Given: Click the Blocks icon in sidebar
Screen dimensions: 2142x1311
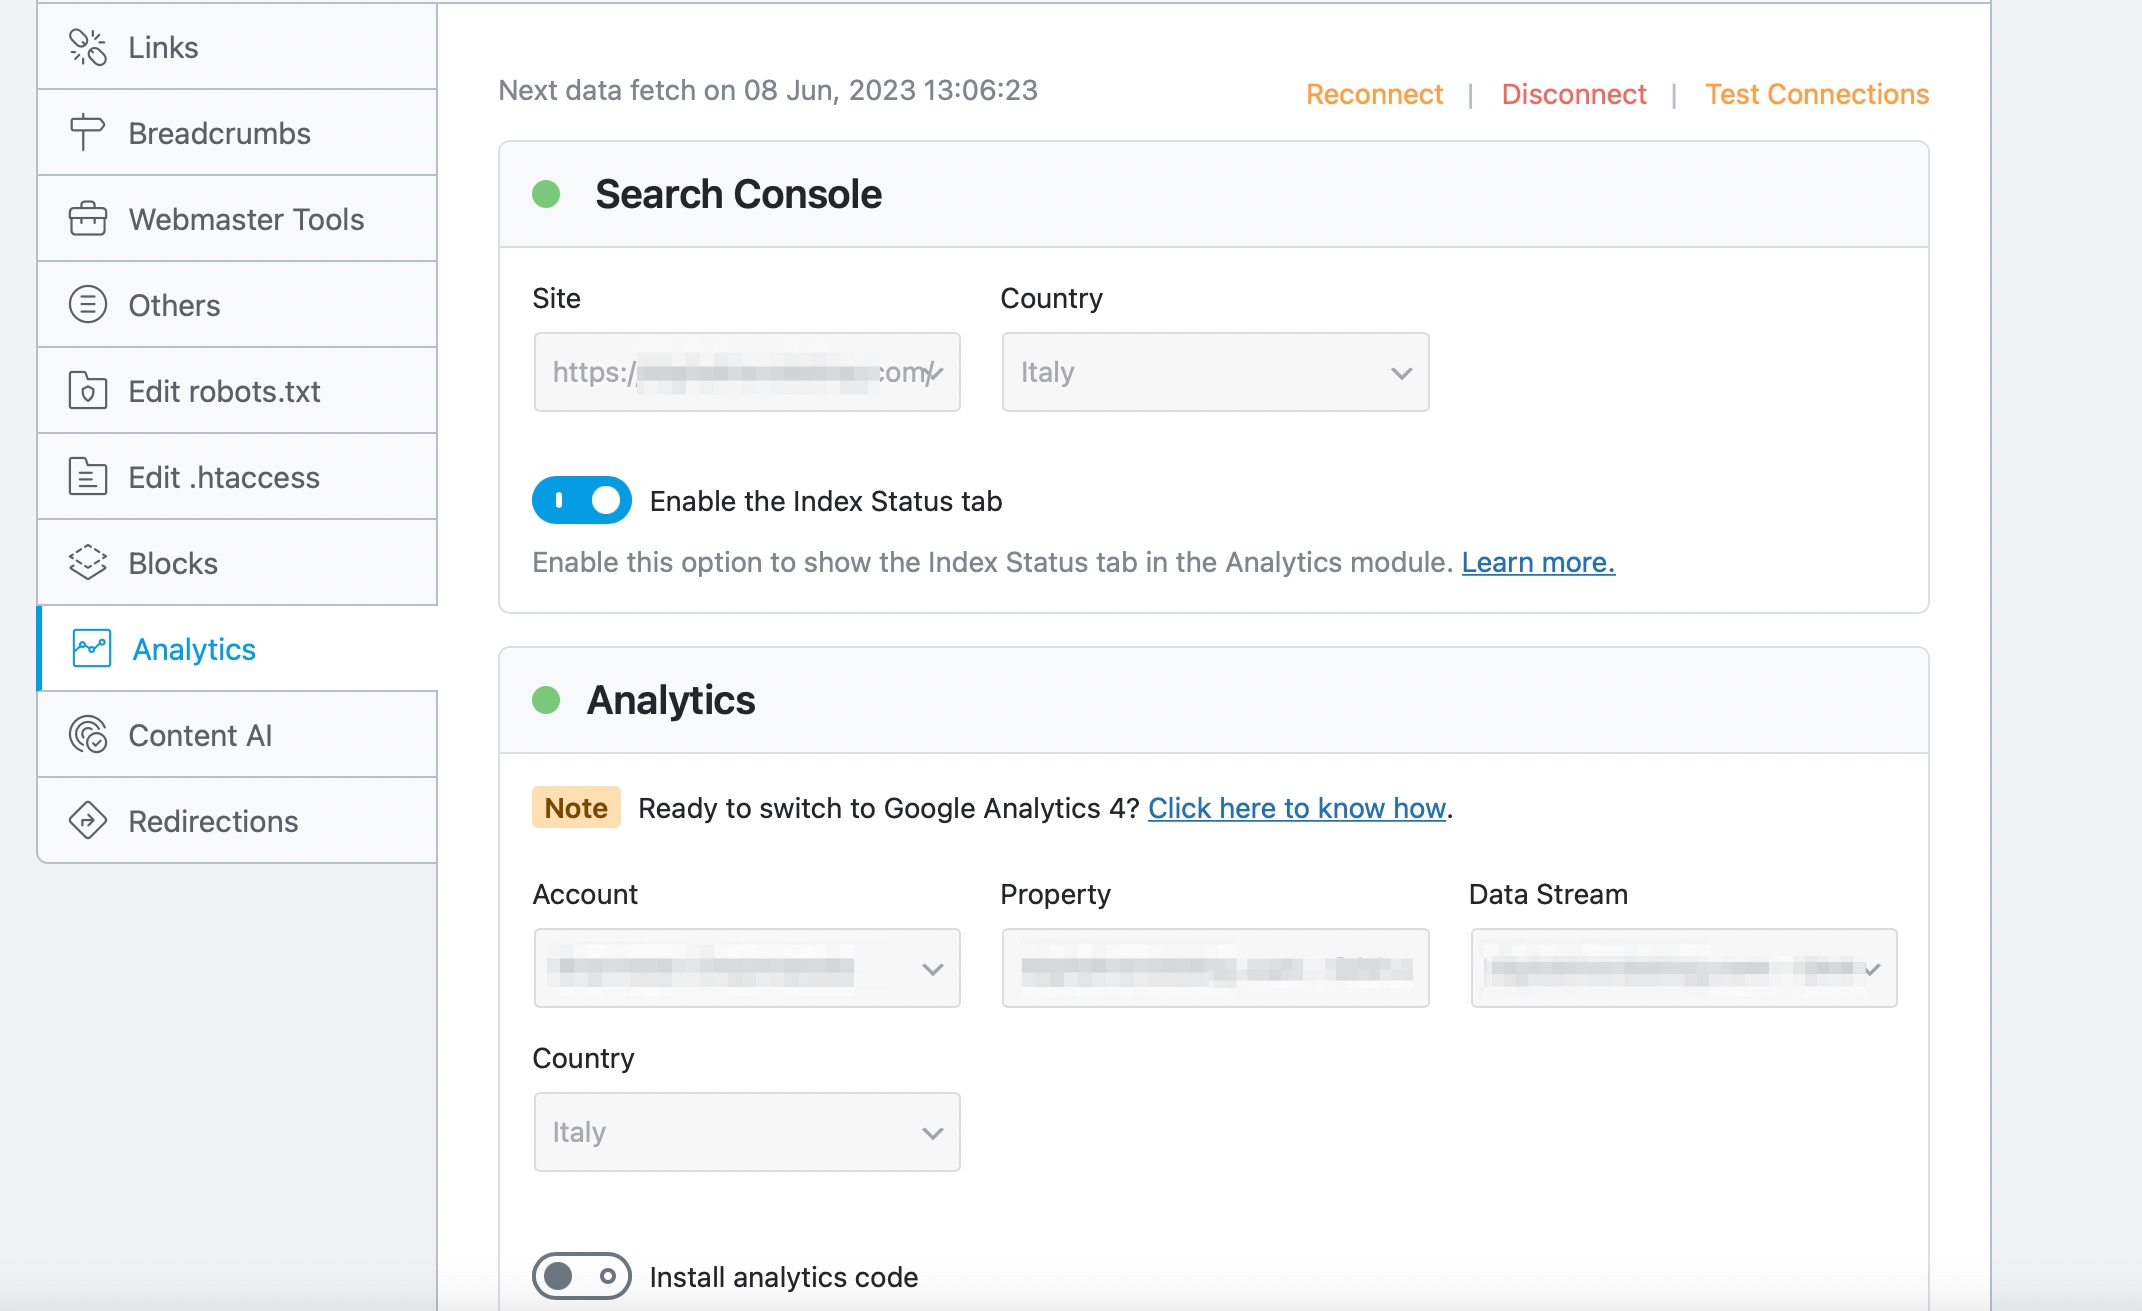Looking at the screenshot, I should point(87,561).
